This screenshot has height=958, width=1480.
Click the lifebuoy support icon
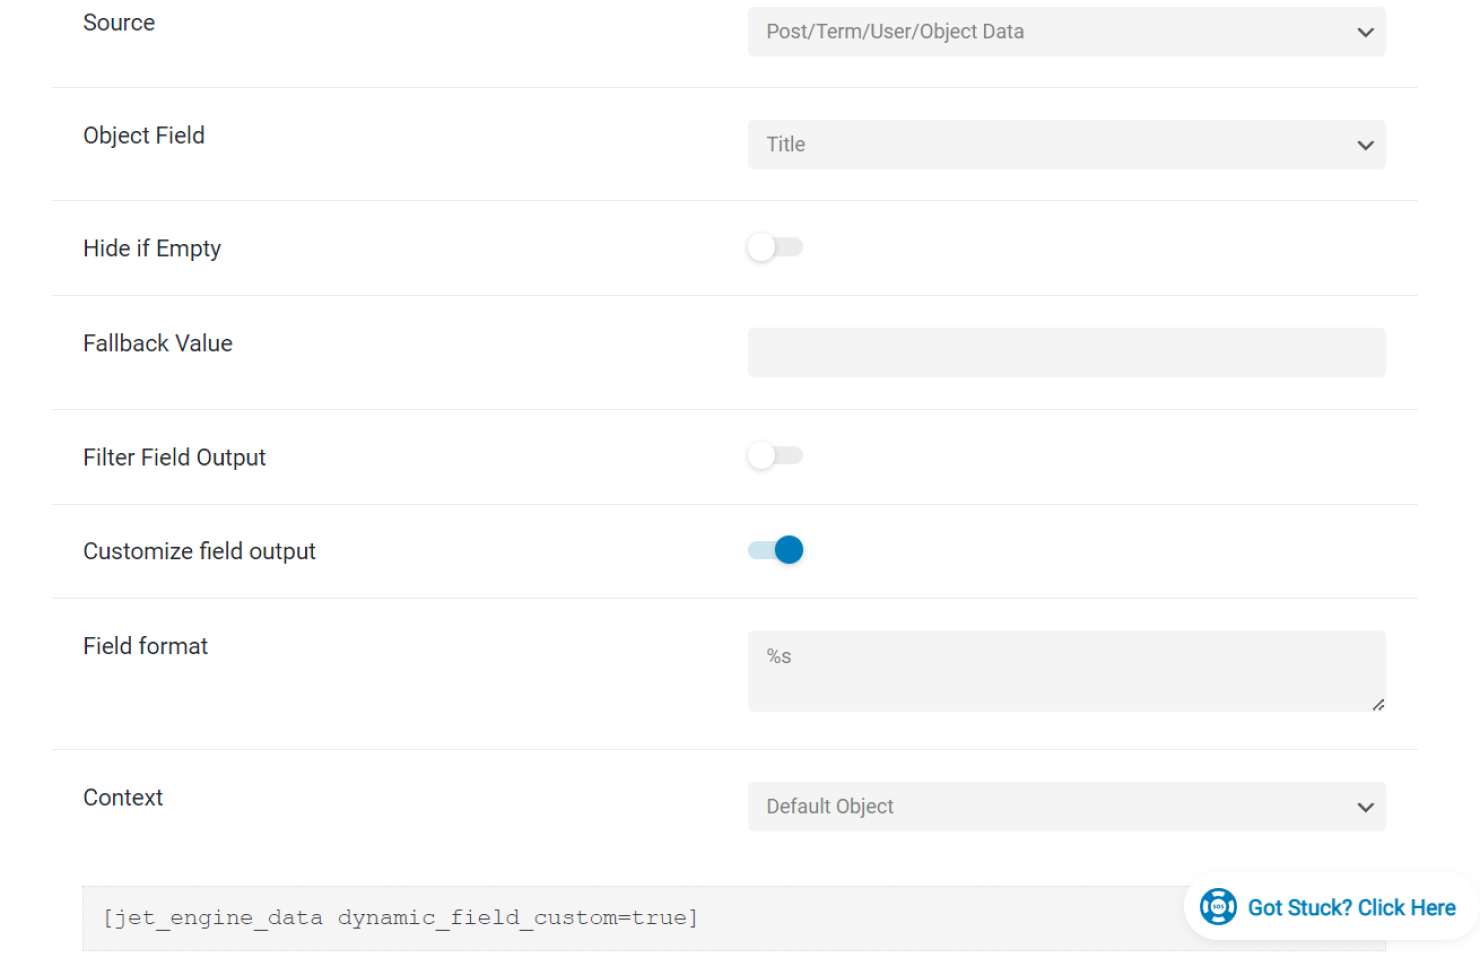click(x=1218, y=907)
